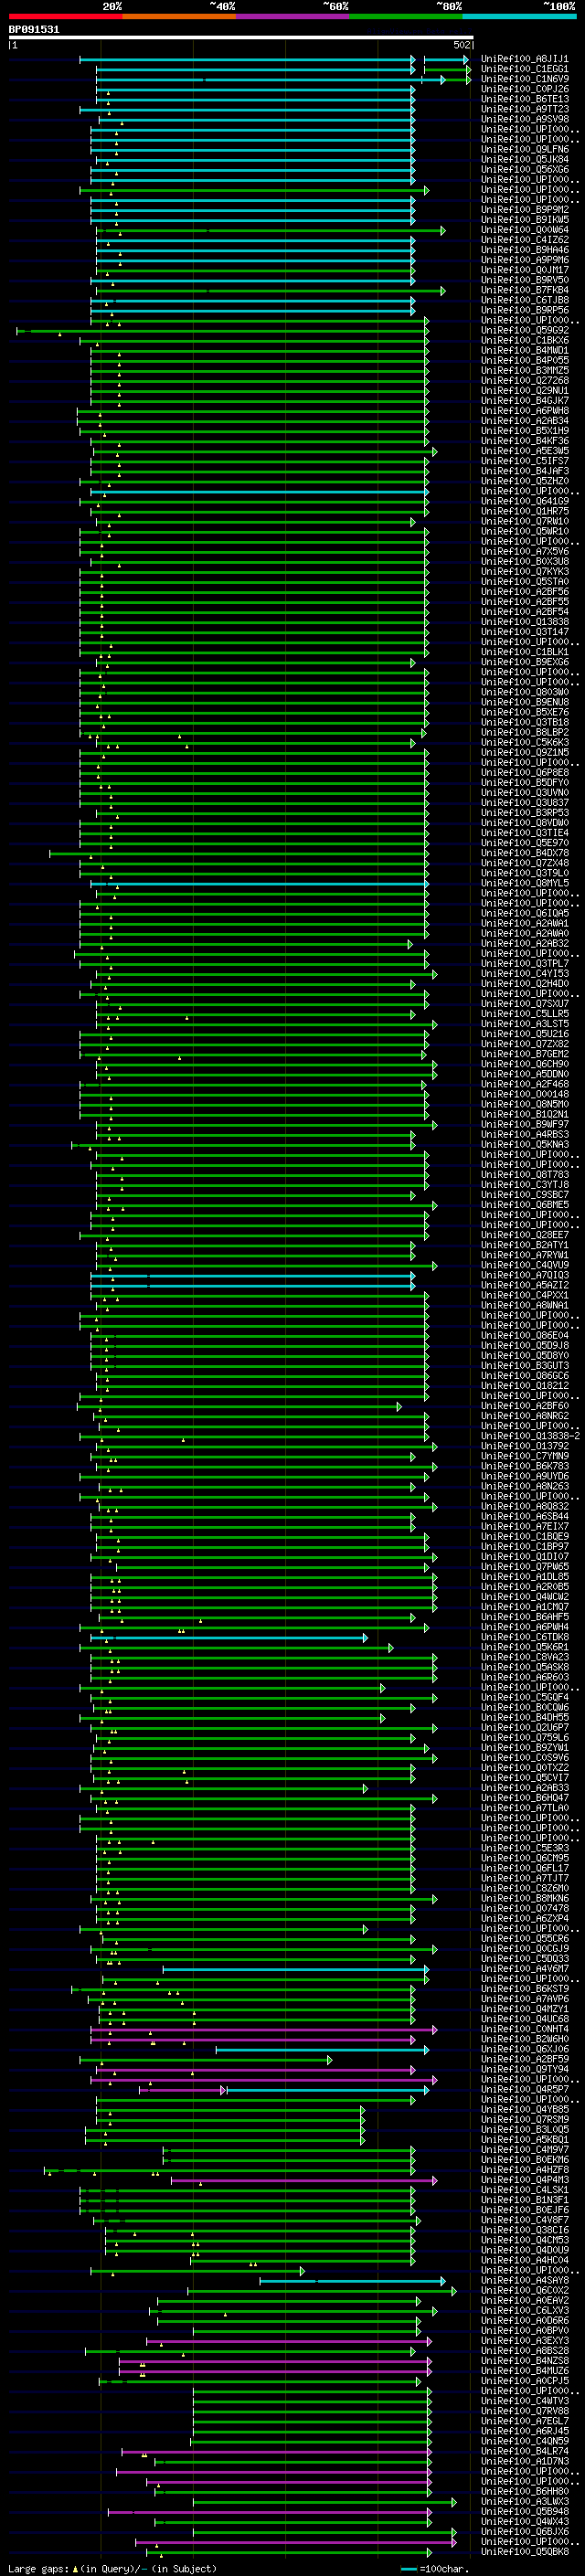Screen dimensions: 585x2576
Task: Select the UniRef100_A7QIQ3 label
Action: coord(524,1276)
